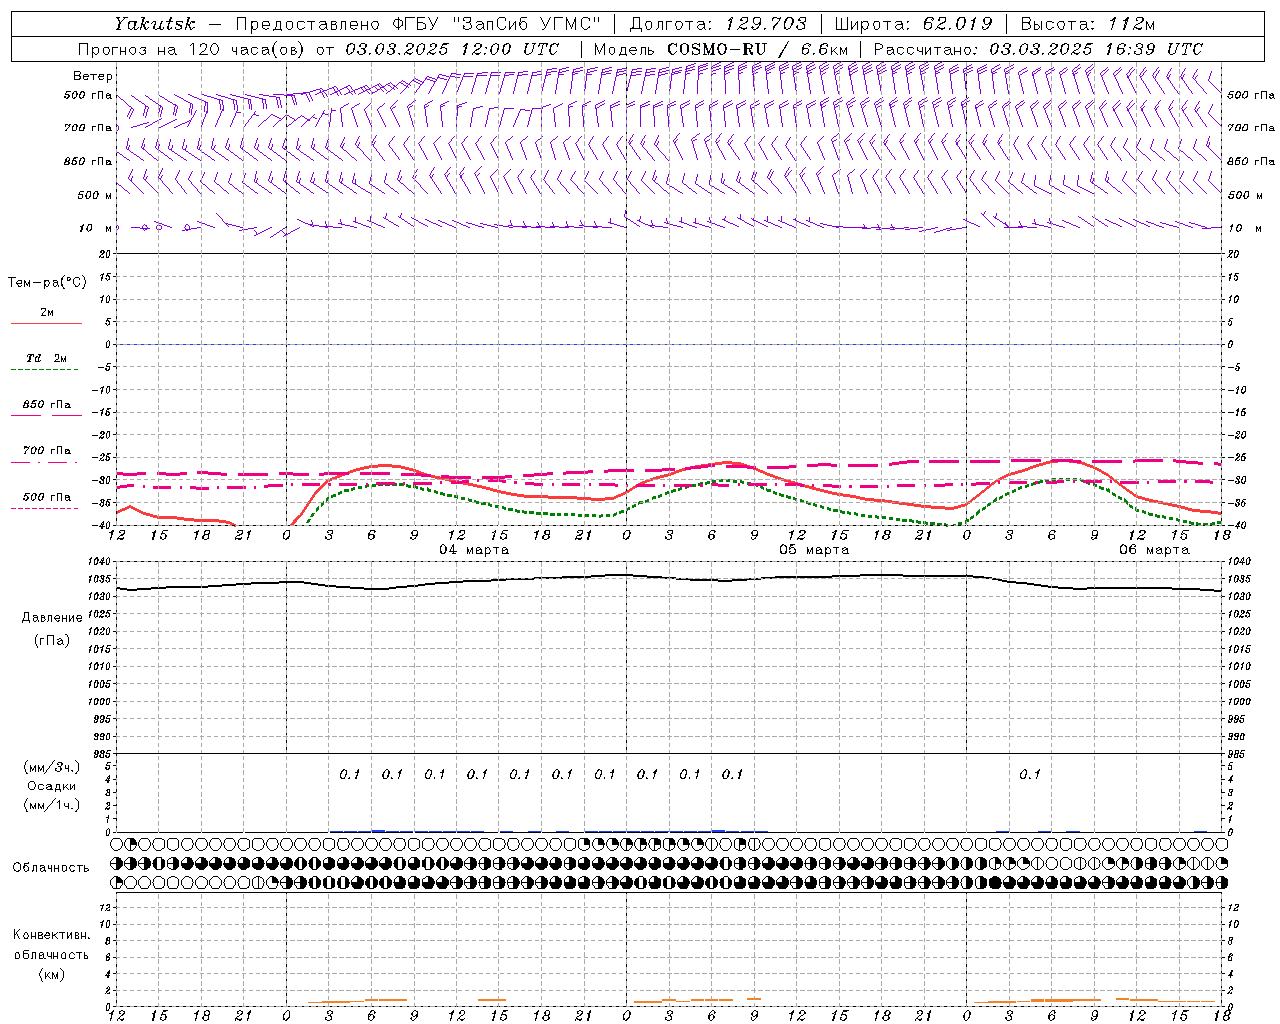Click the (мм/1ч.) precipitation unit label

pyautogui.click(x=51, y=805)
